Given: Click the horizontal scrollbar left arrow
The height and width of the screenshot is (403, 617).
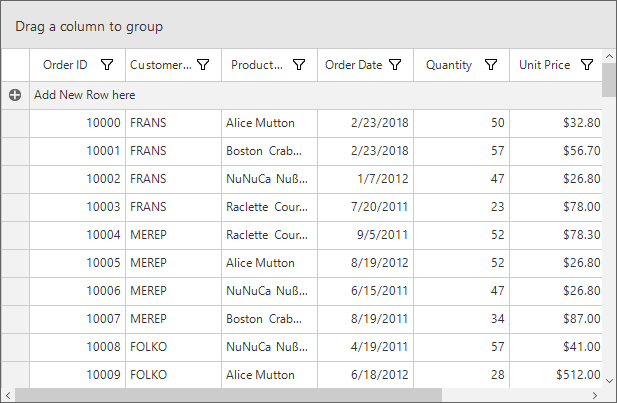Looking at the screenshot, I should pos(8,395).
